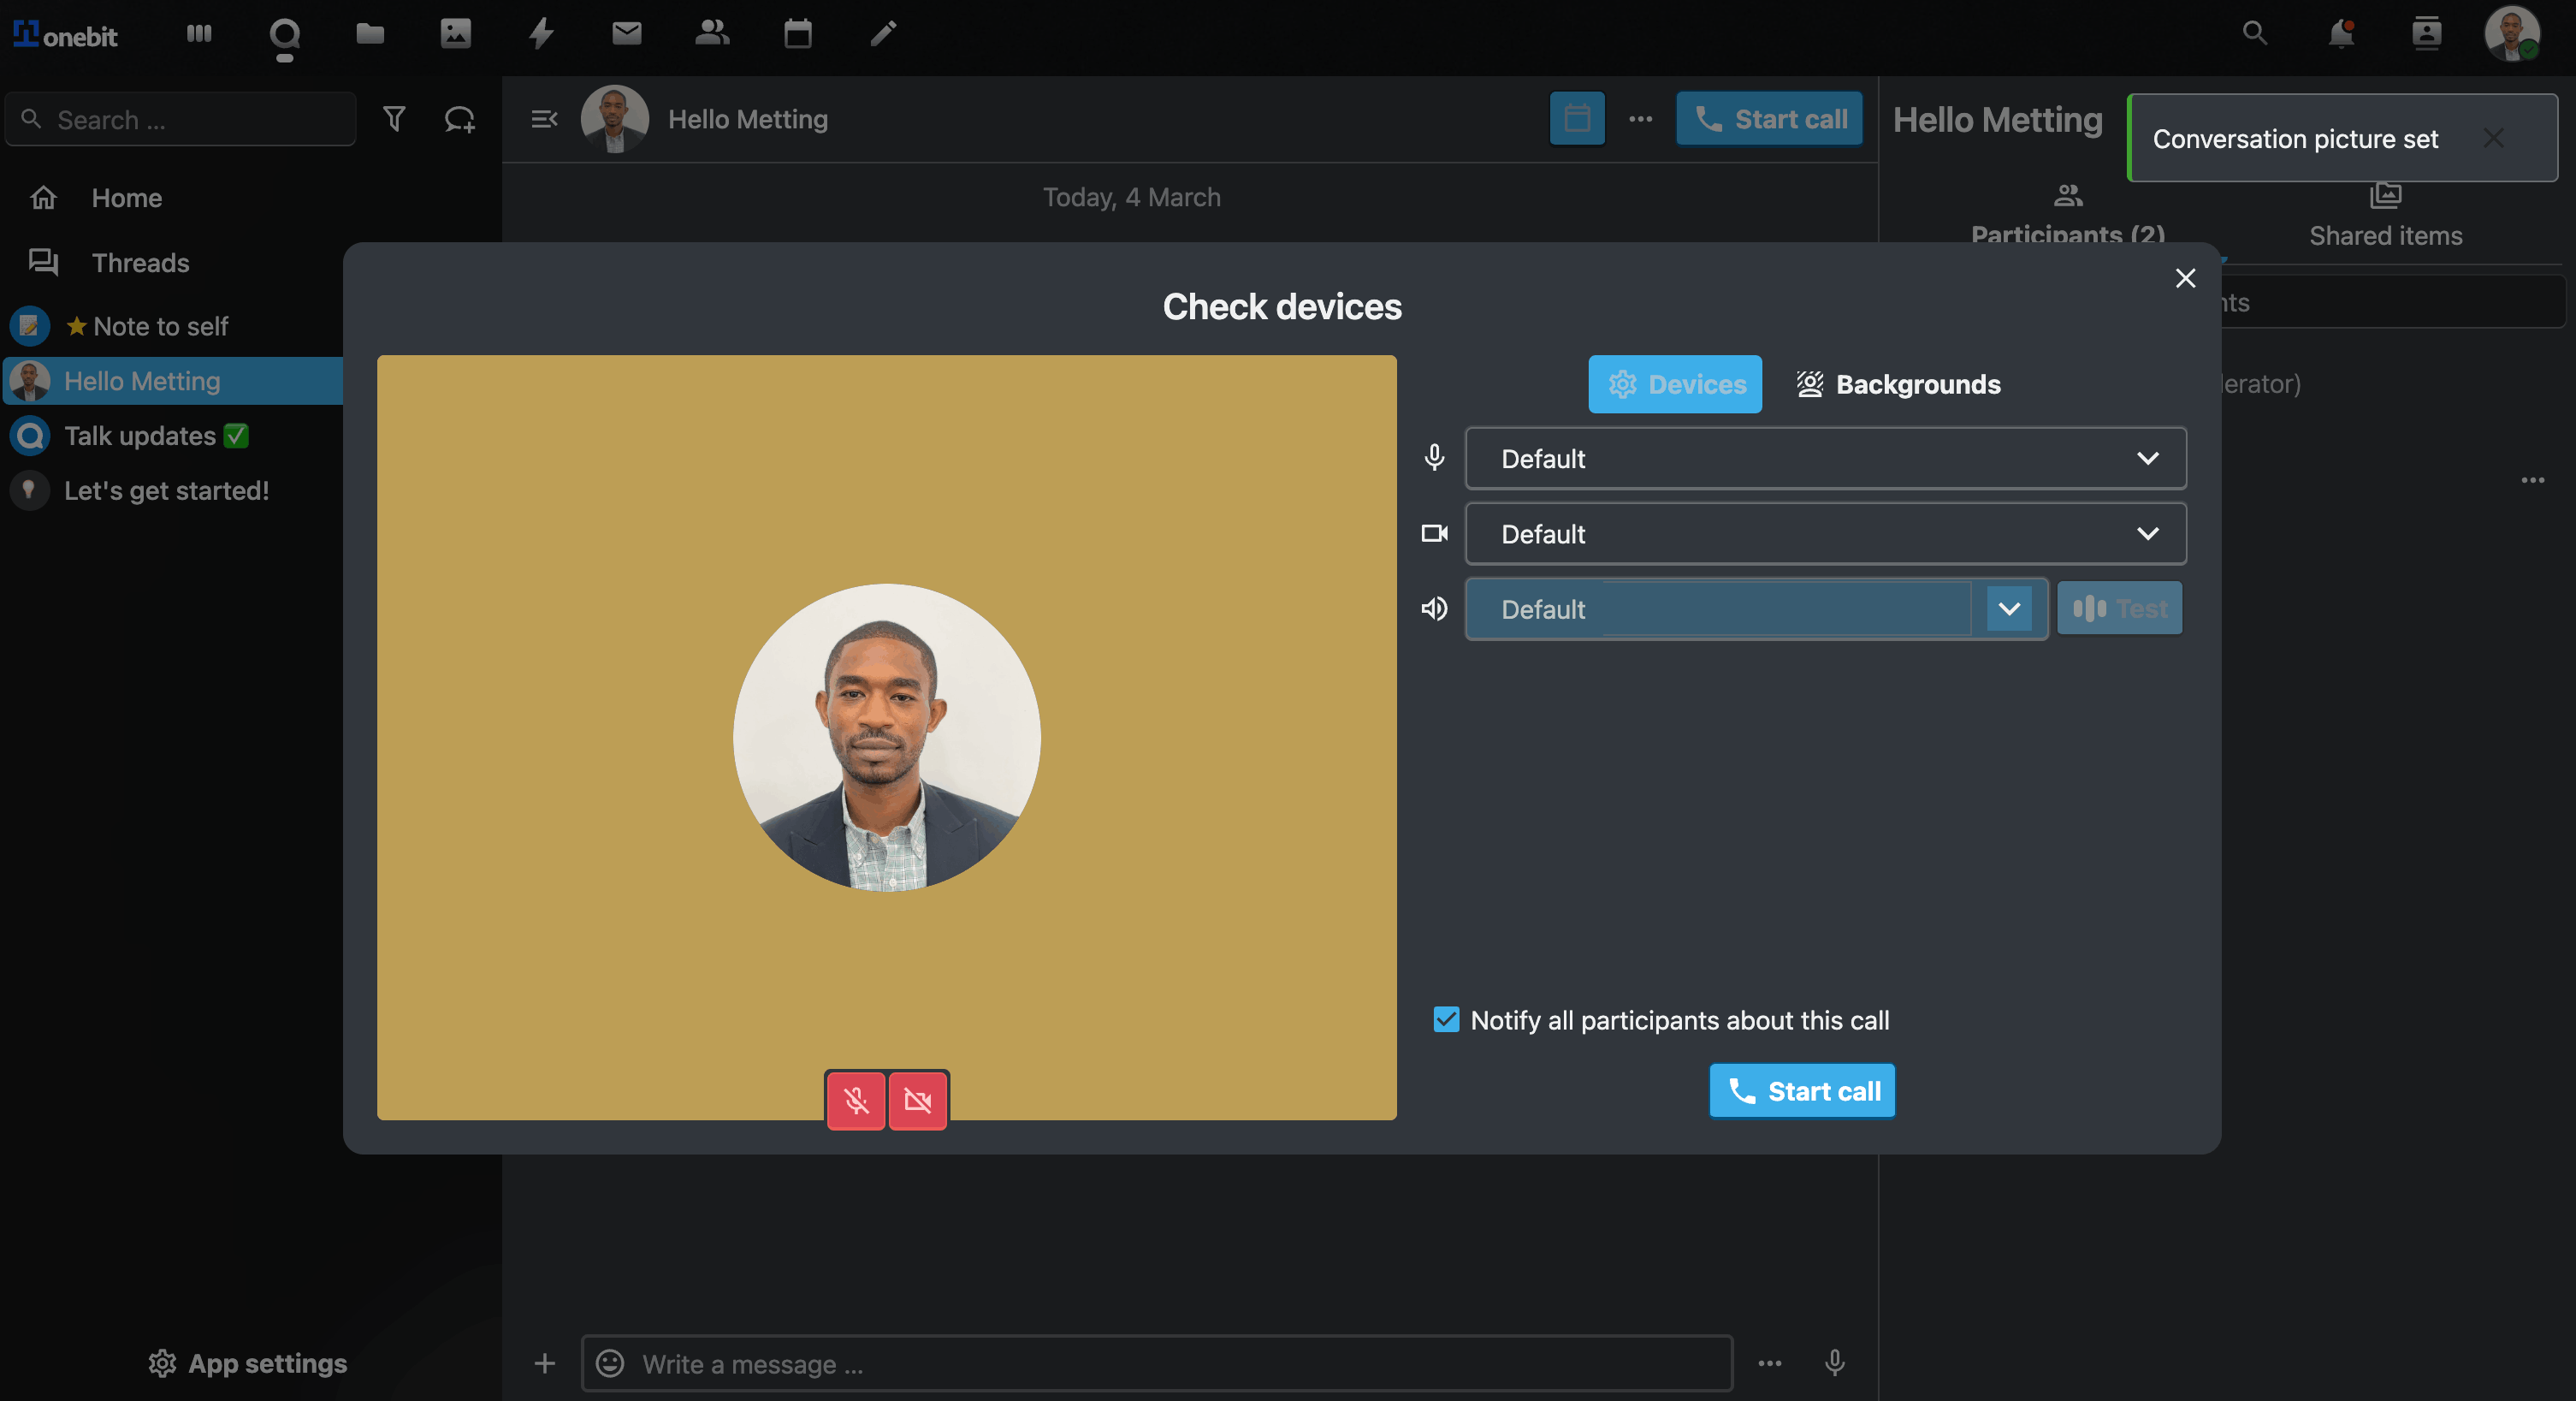Open the Mail envelope icon
The image size is (2576, 1401).
point(627,34)
